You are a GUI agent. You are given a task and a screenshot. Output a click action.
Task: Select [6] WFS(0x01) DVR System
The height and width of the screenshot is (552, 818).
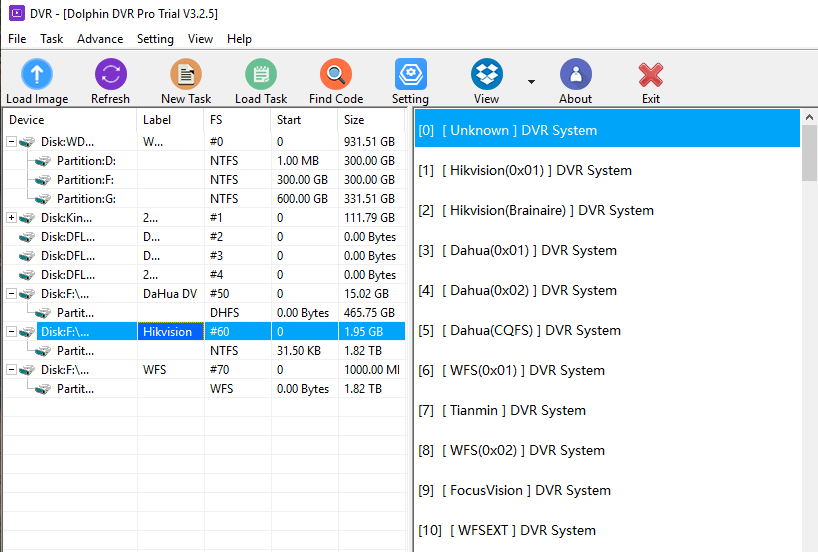tap(607, 370)
